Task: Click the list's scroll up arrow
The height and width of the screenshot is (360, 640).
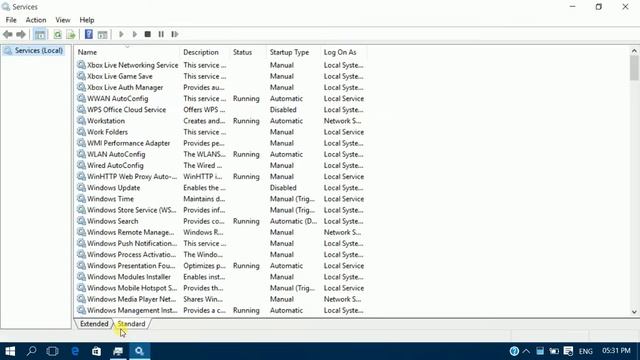Action: pyautogui.click(x=634, y=51)
